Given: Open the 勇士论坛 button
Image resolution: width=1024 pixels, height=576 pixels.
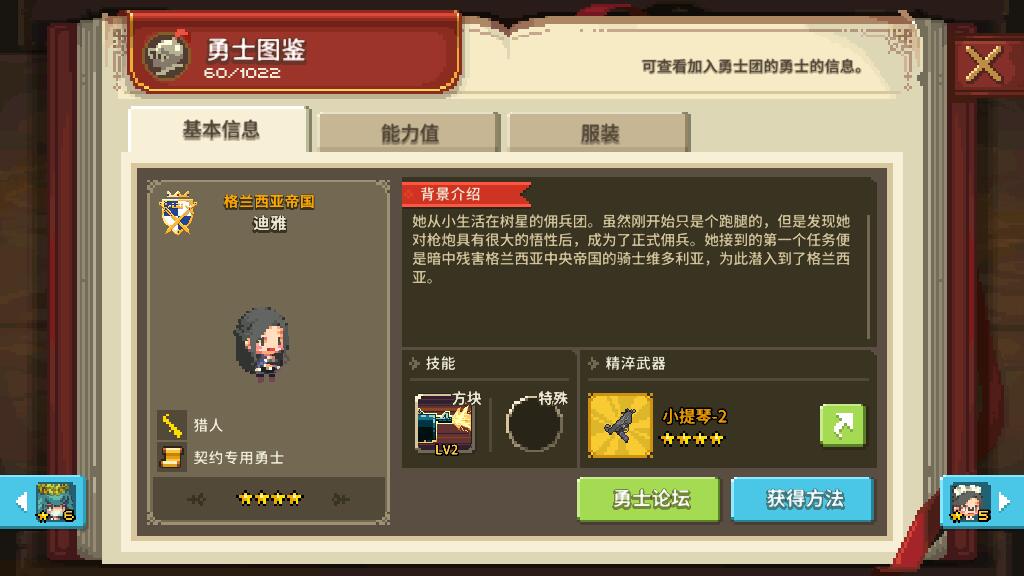Looking at the screenshot, I should pyautogui.click(x=649, y=500).
